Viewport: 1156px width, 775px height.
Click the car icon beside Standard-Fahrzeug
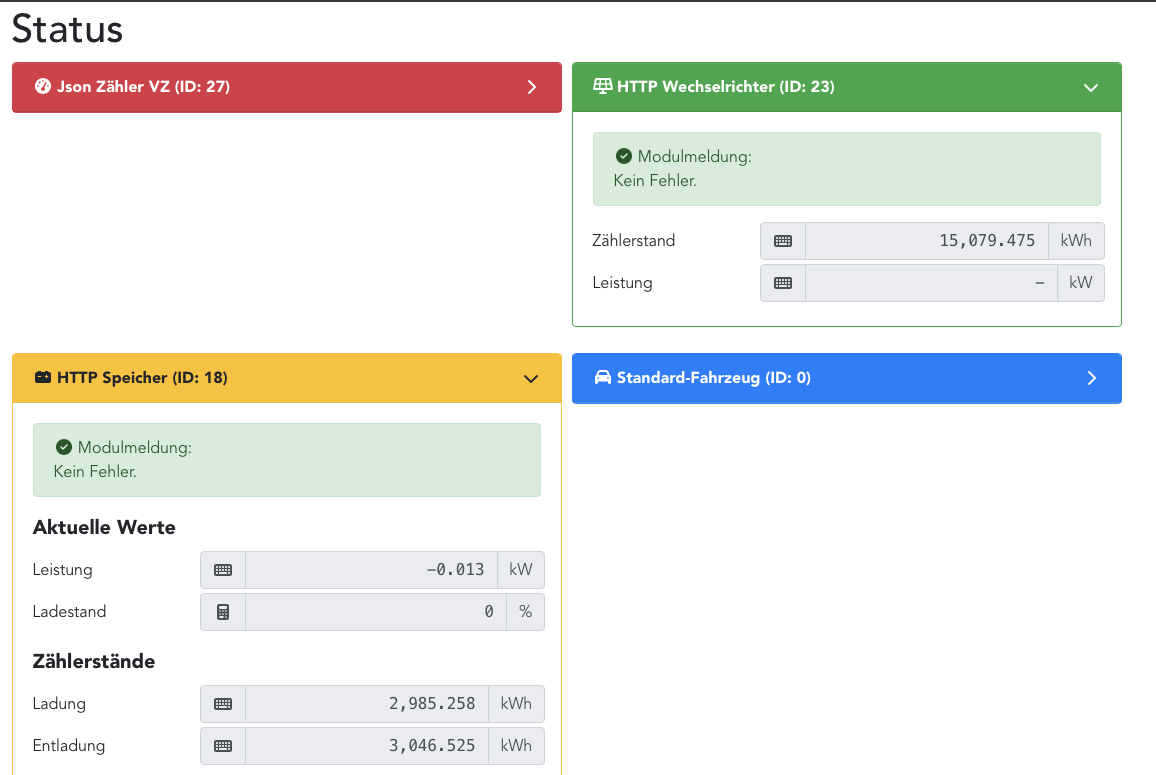point(602,378)
